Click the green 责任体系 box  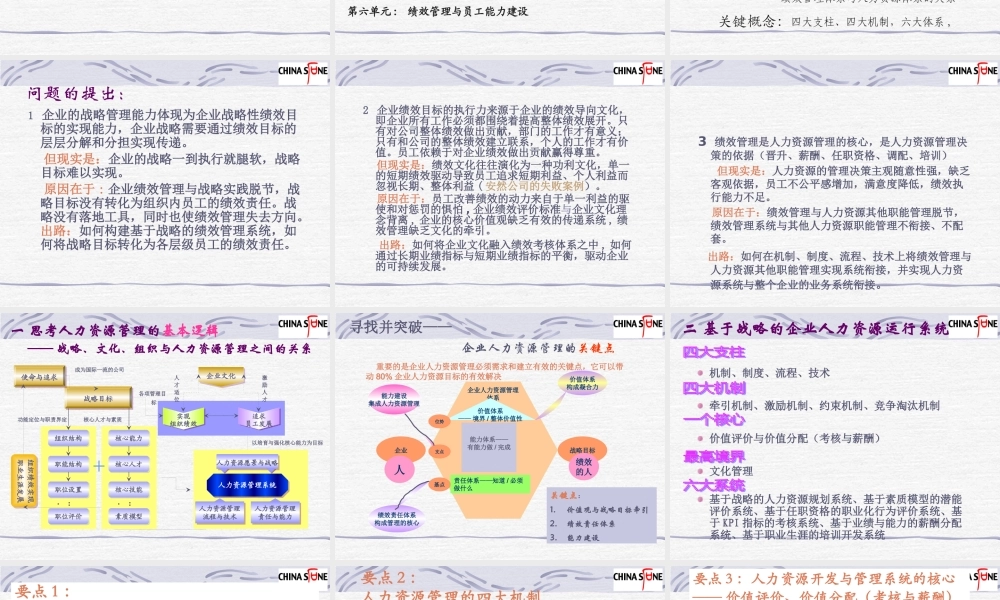[x=490, y=484]
